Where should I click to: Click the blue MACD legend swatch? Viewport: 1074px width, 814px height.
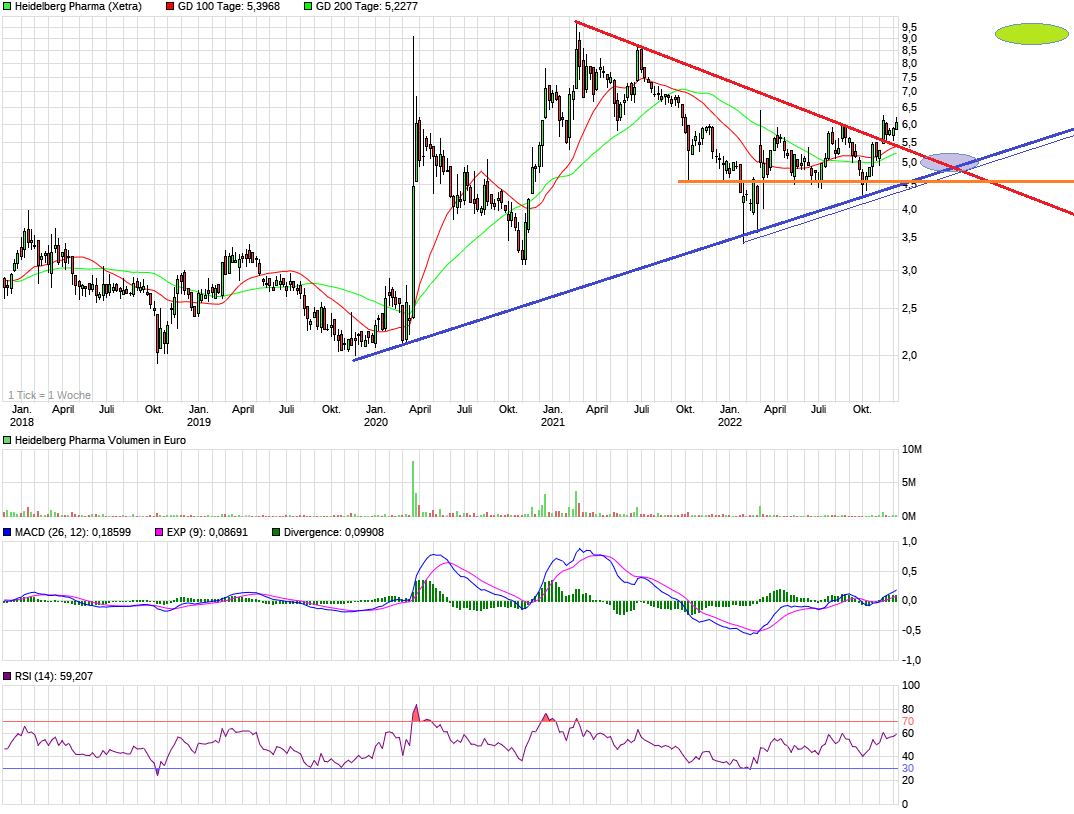[8, 532]
